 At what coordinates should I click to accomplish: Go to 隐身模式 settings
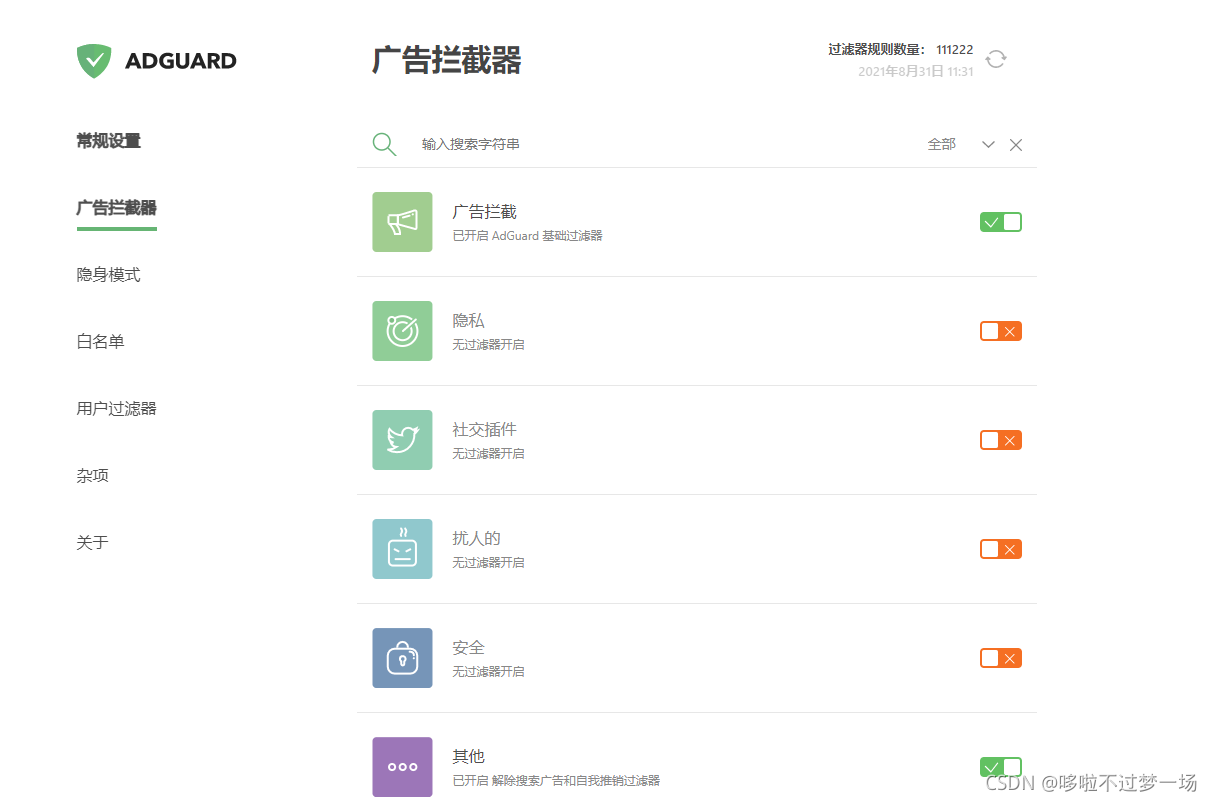109,275
